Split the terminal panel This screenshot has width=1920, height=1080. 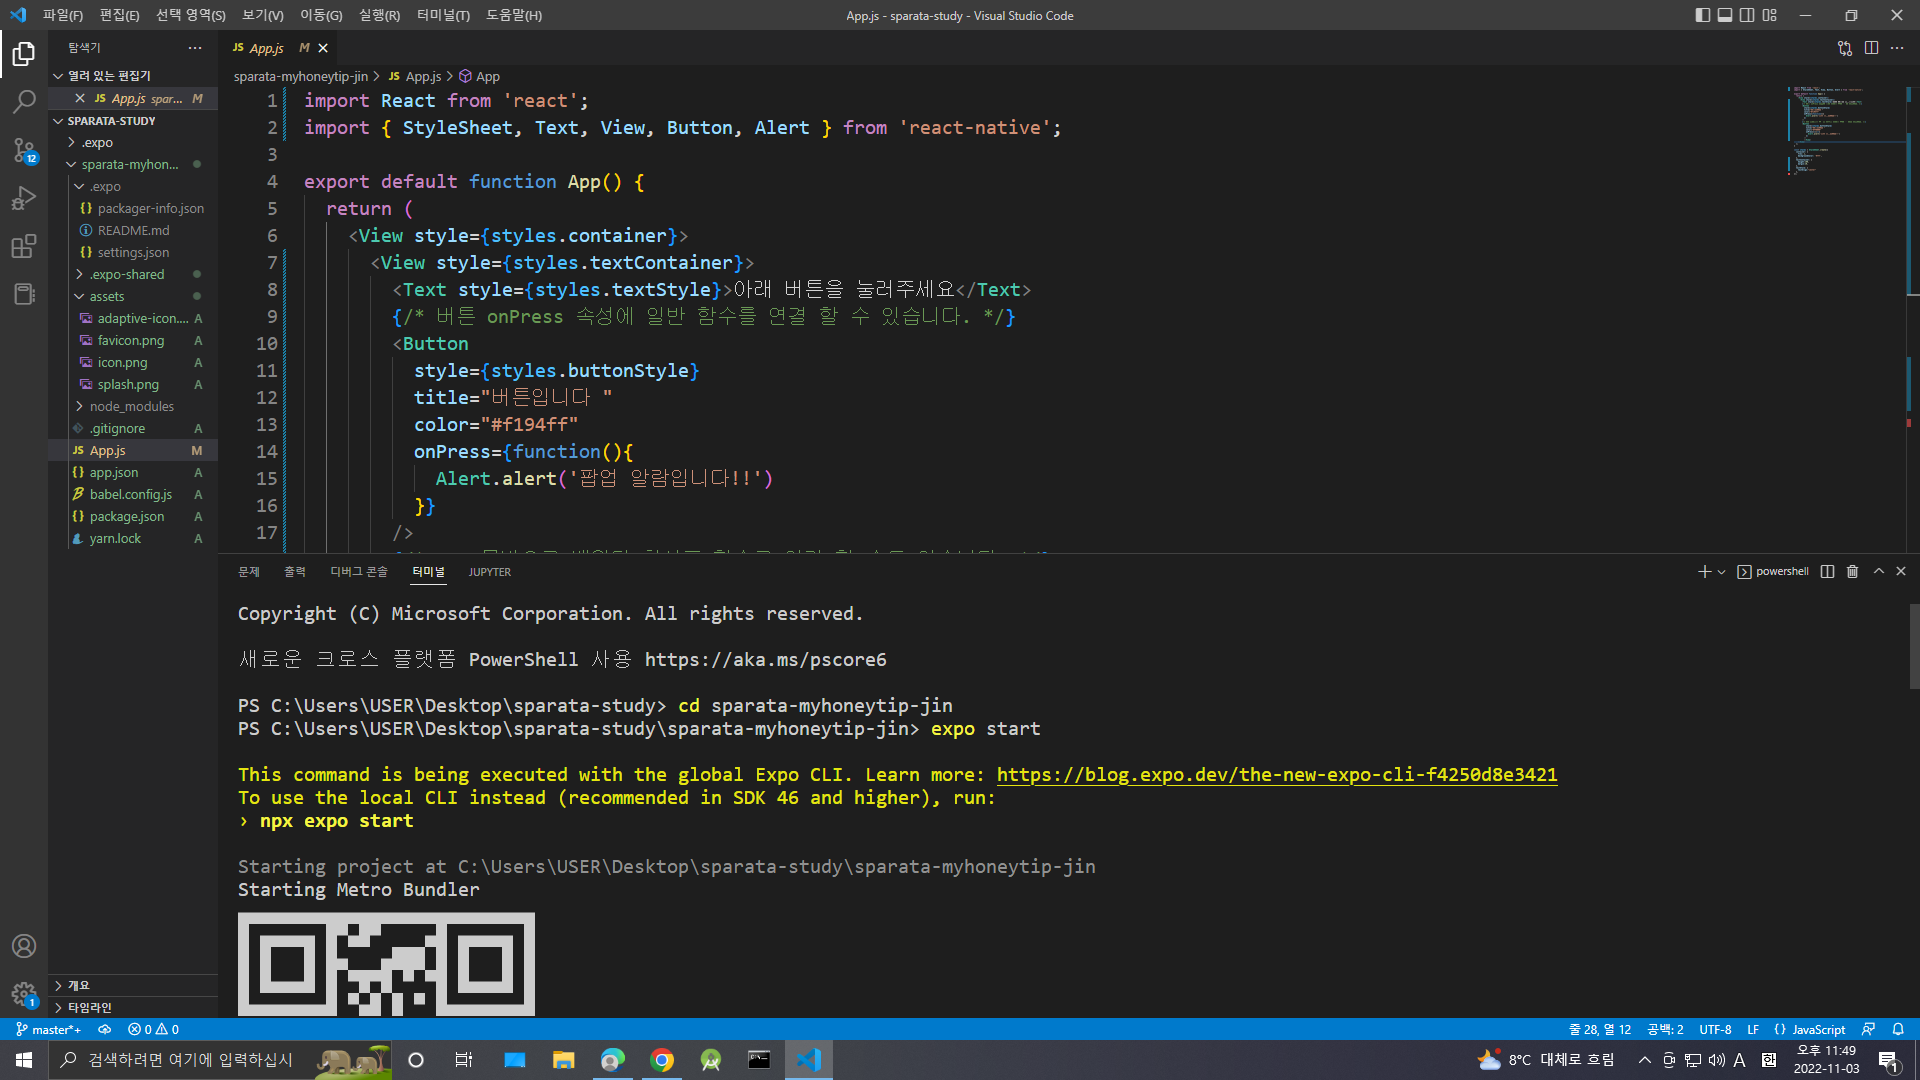point(1827,572)
